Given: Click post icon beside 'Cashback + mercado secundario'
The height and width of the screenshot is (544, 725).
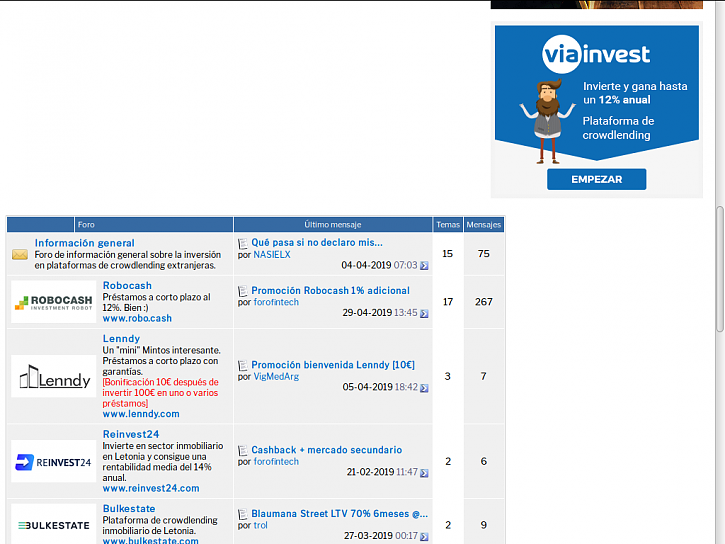Looking at the screenshot, I should pyautogui.click(x=243, y=451).
